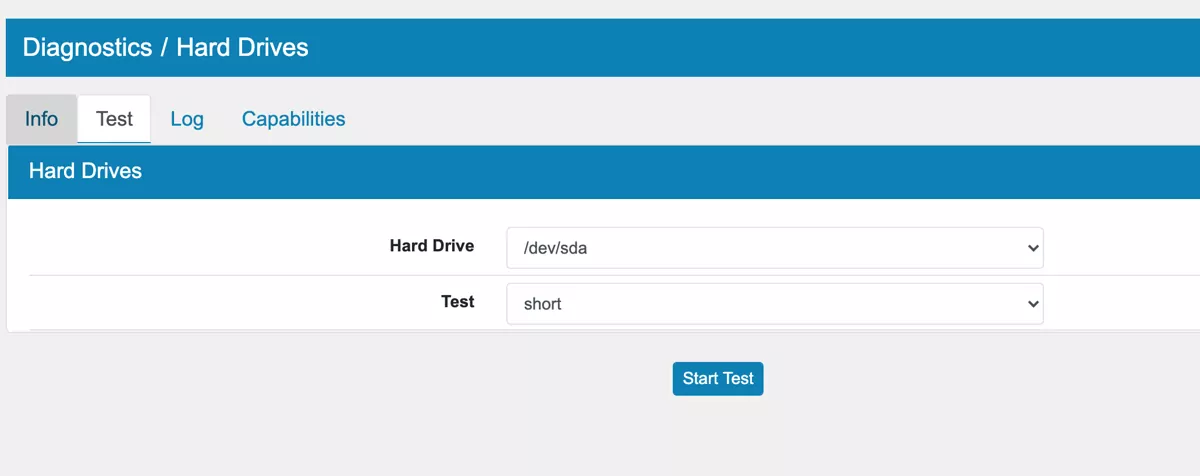Click the 'Diagnostics / Hard Drives' page title

[x=165, y=47]
